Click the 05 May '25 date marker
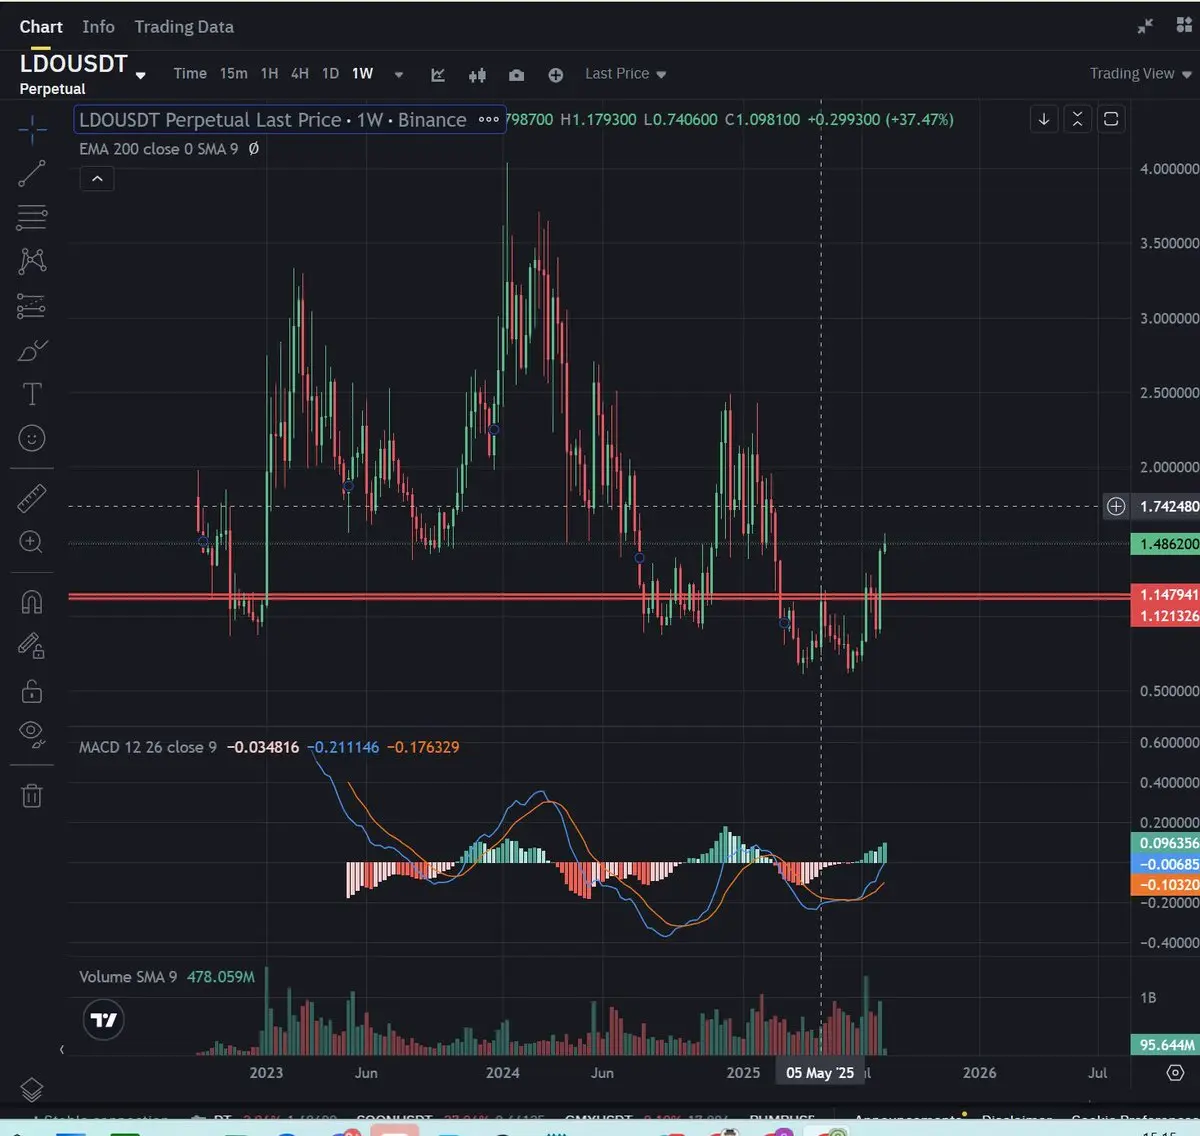 [820, 1073]
